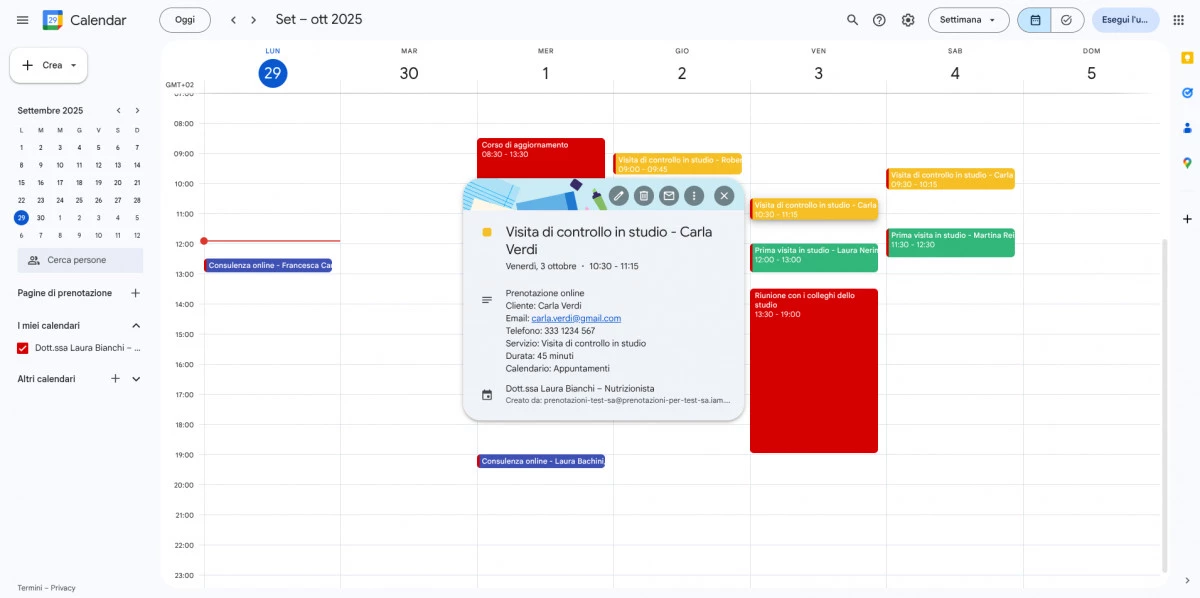The height and width of the screenshot is (598, 1200).
Task: Uncheck the Dott.ssa Laura Bianchi calendar
Action: coord(23,348)
